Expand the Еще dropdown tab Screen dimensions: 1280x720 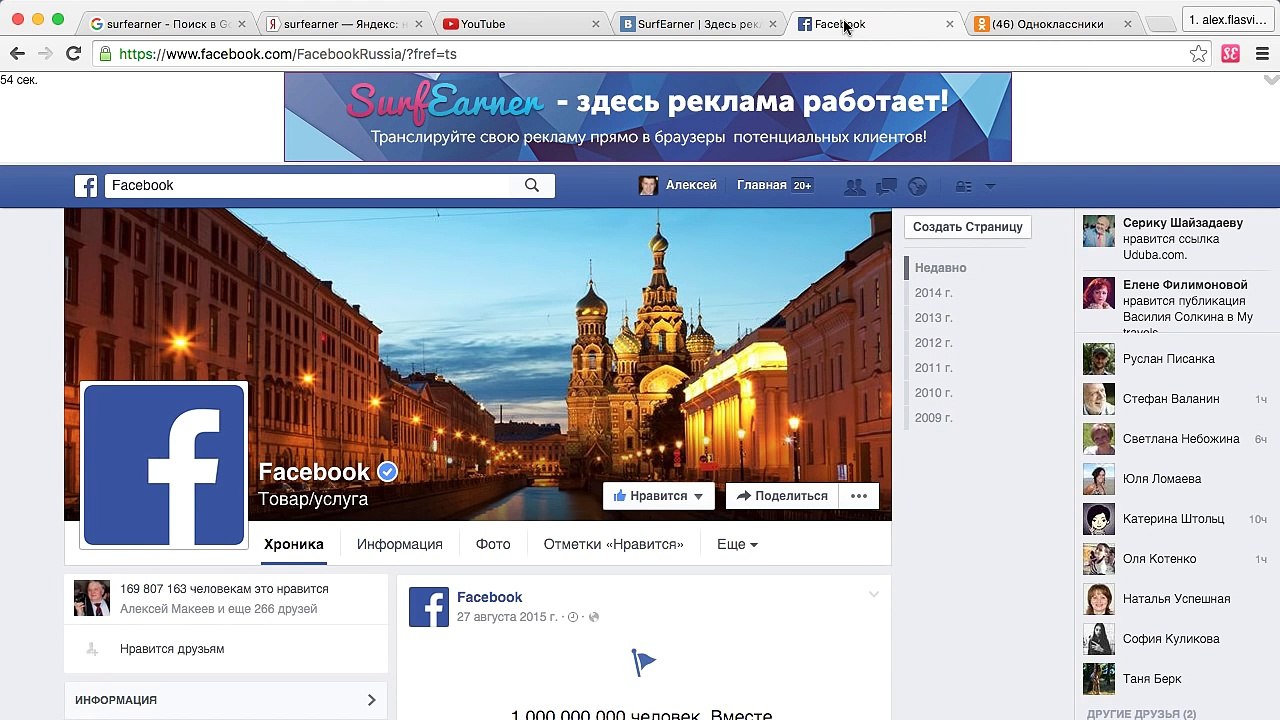tap(737, 544)
